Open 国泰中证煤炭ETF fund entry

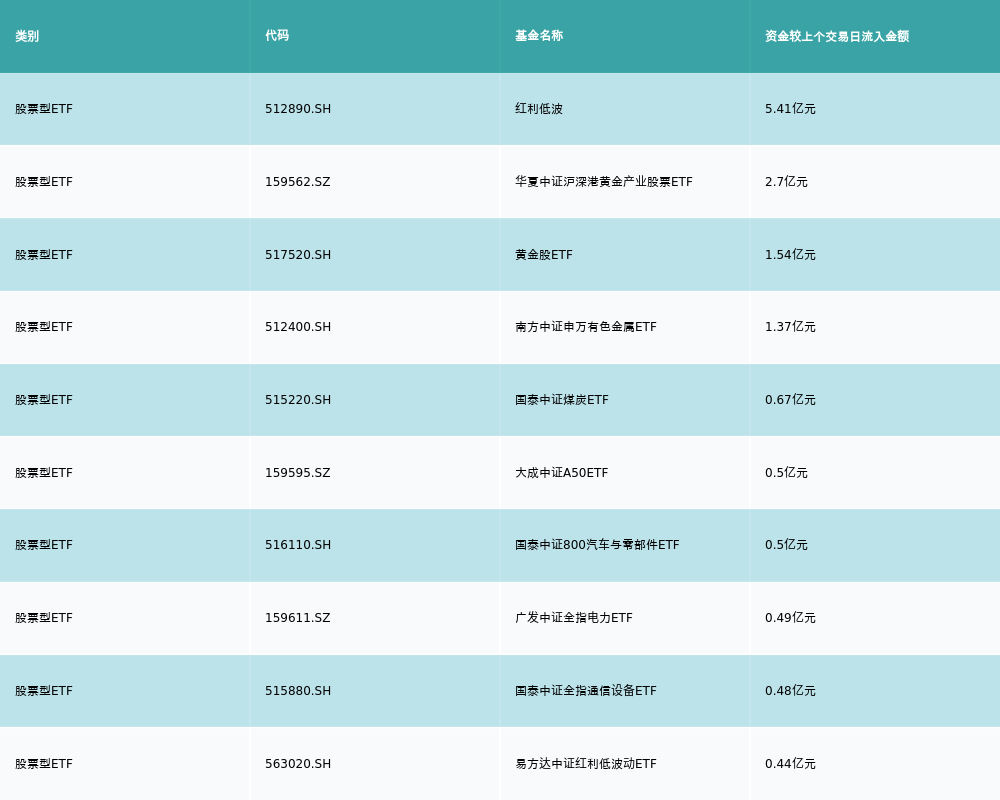561,400
